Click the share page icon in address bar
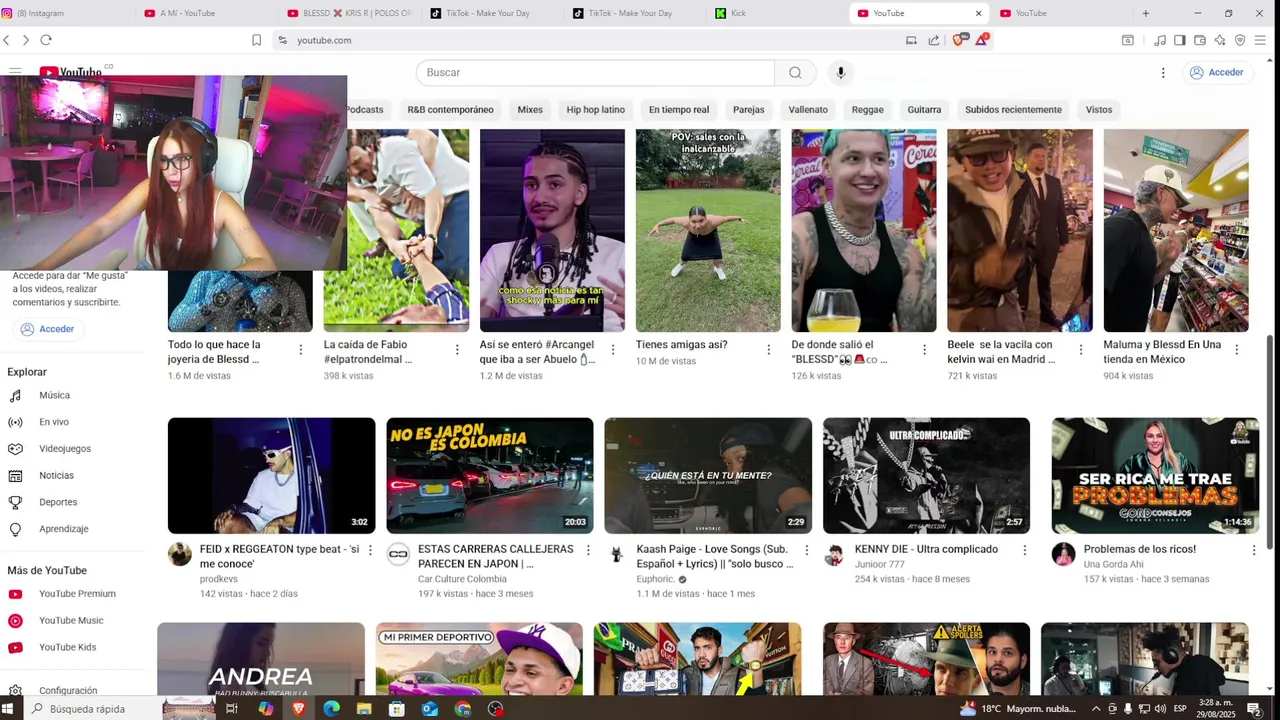The width and height of the screenshot is (1280, 720). (934, 40)
